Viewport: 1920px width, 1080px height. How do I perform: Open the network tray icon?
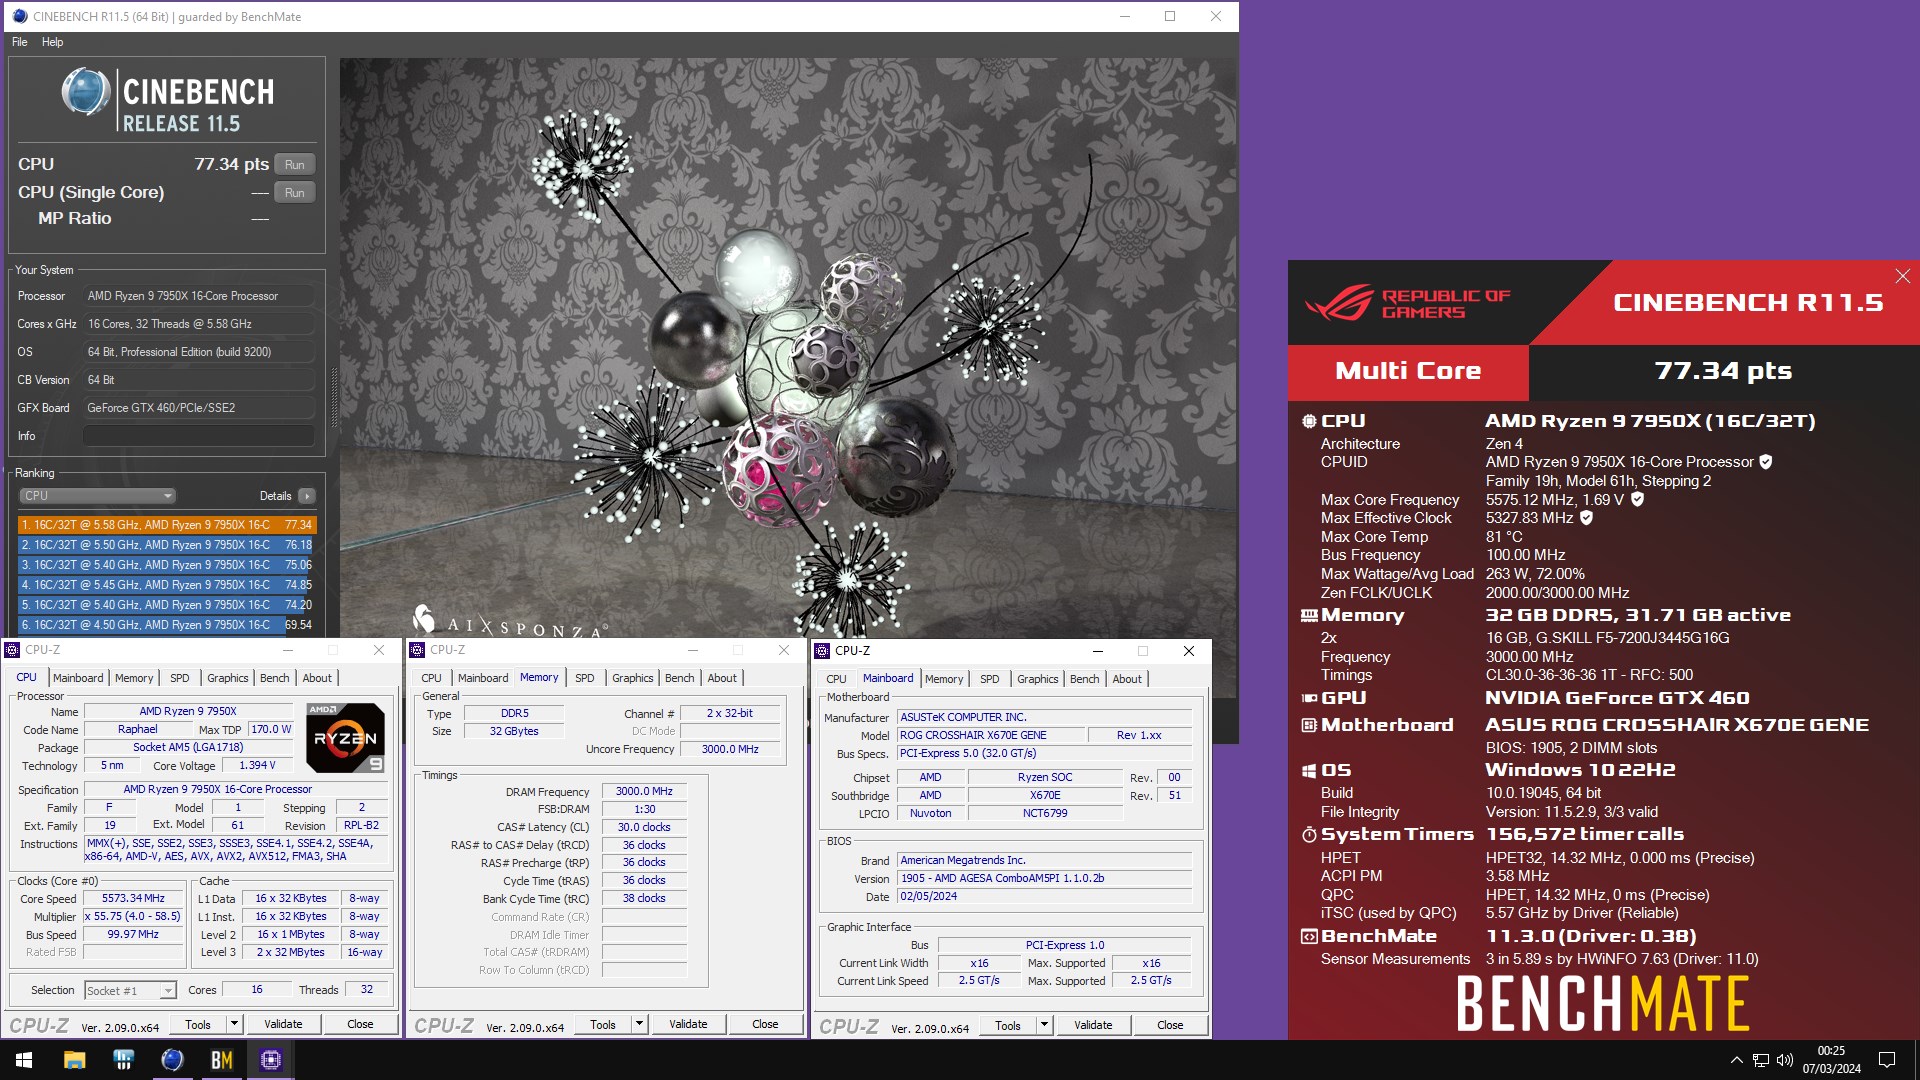[1761, 1060]
